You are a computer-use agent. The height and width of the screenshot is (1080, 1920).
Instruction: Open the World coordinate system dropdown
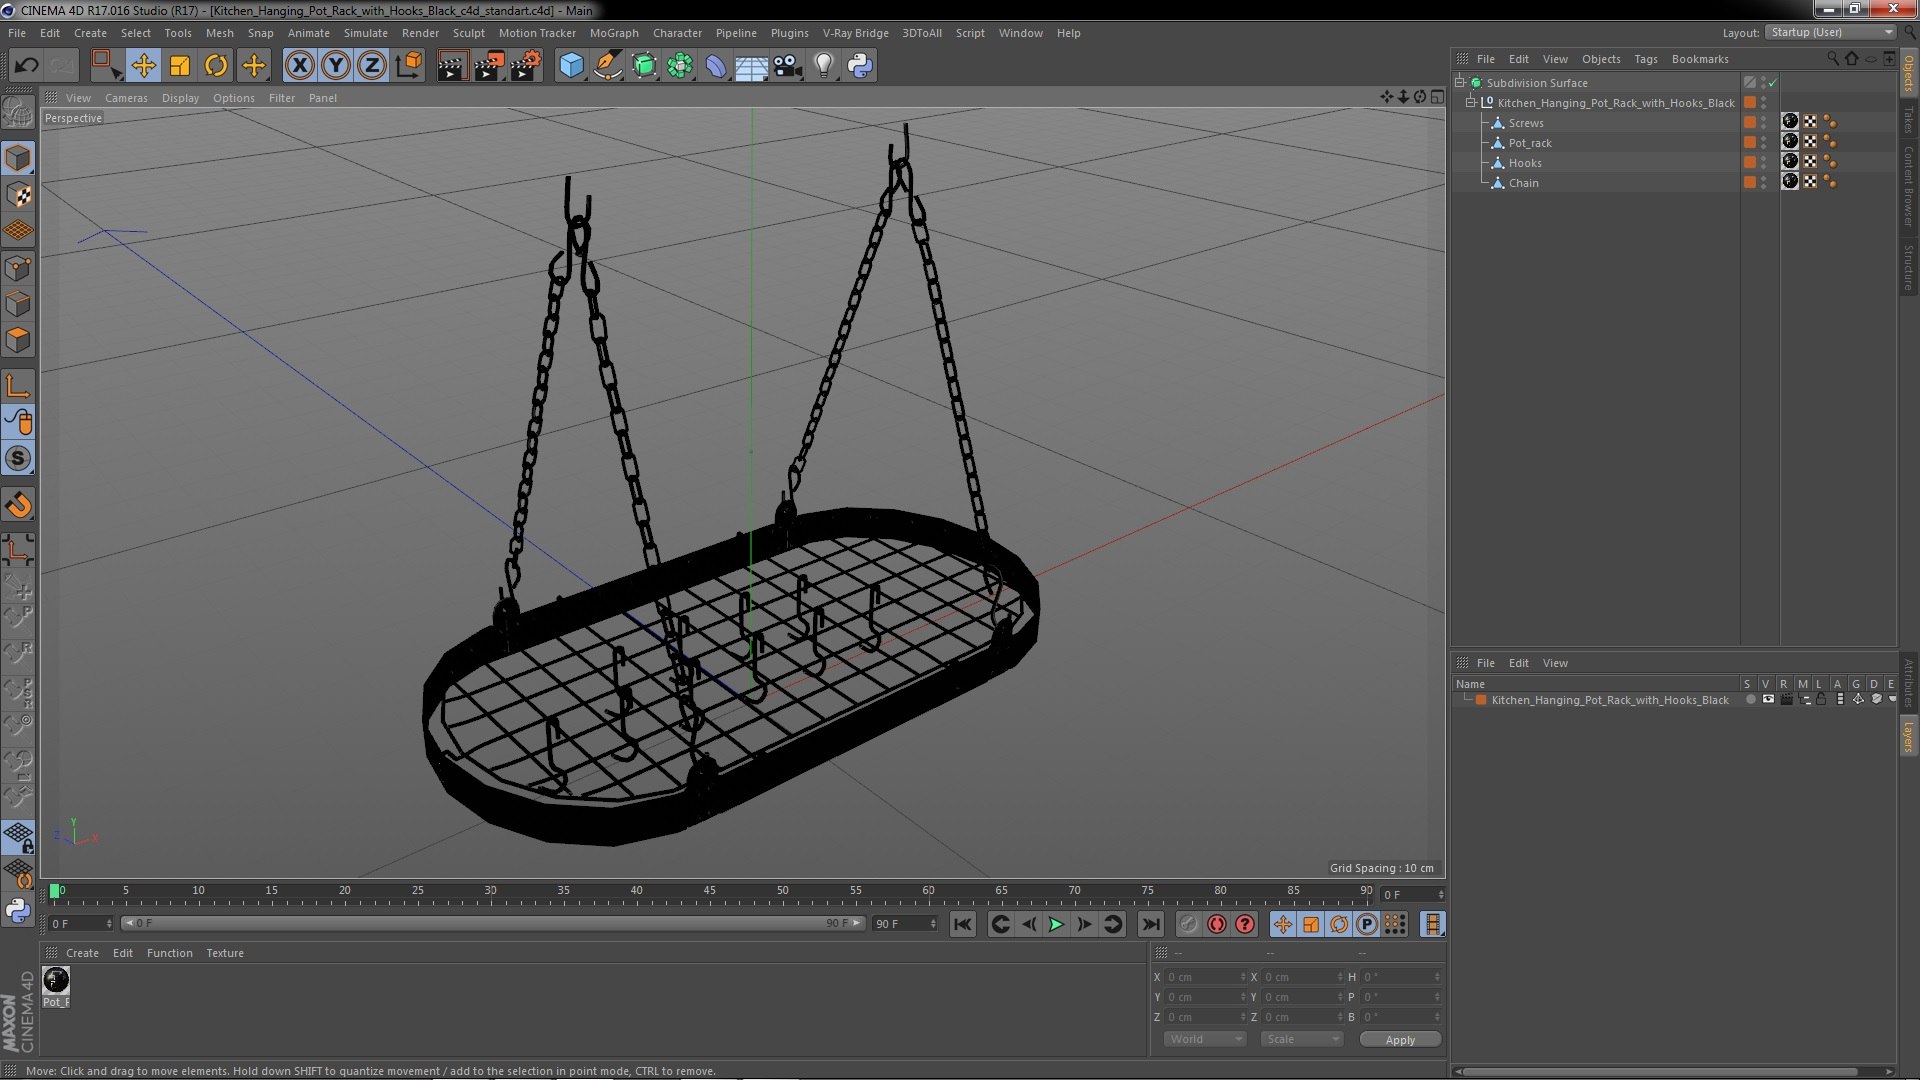pos(1204,1040)
